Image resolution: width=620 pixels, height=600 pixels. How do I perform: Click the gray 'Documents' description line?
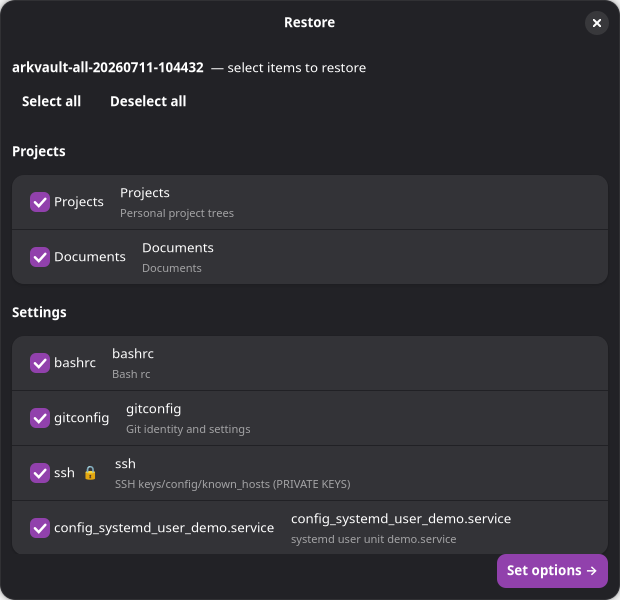[172, 268]
